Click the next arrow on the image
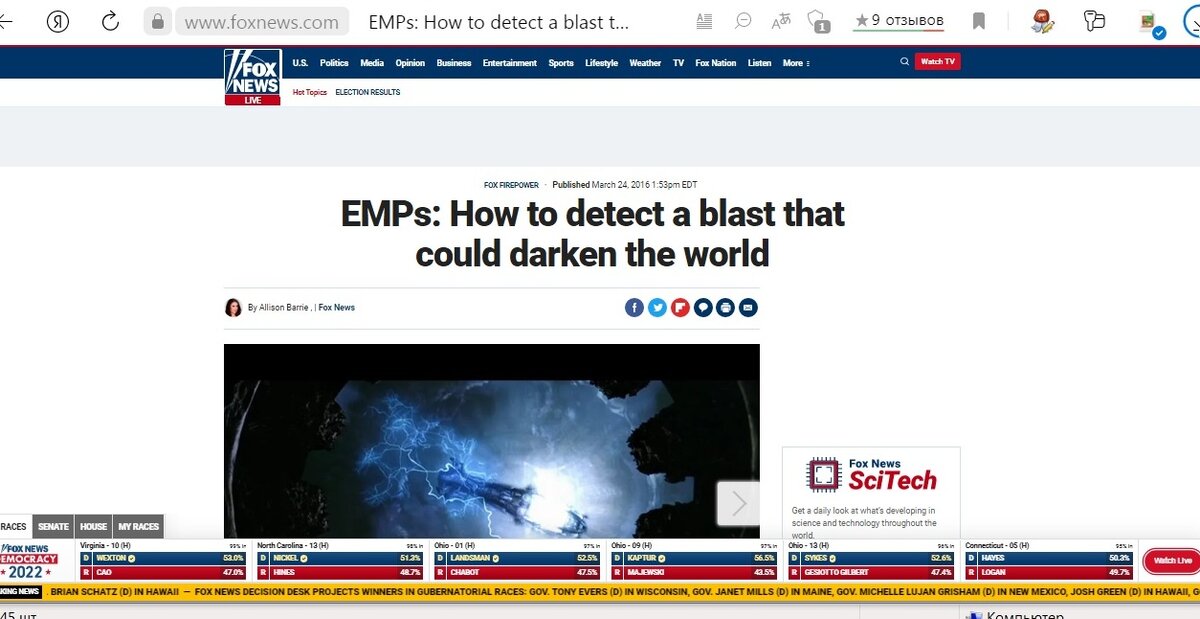 738,503
